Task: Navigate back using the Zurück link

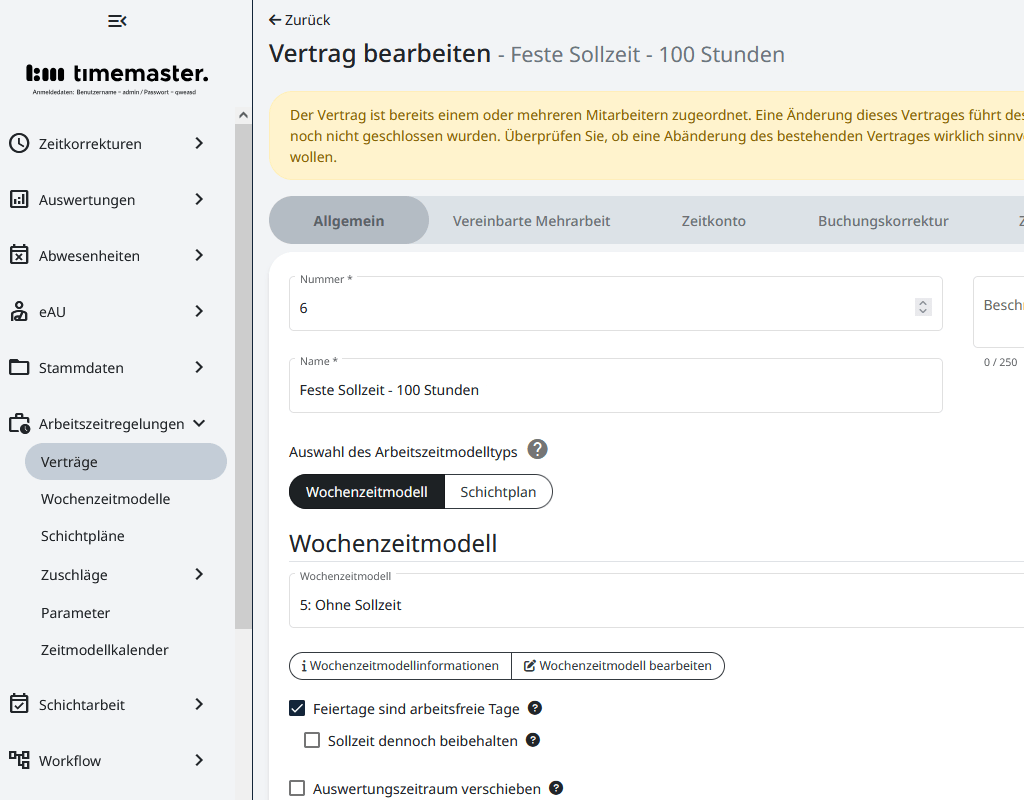Action: click(x=298, y=19)
